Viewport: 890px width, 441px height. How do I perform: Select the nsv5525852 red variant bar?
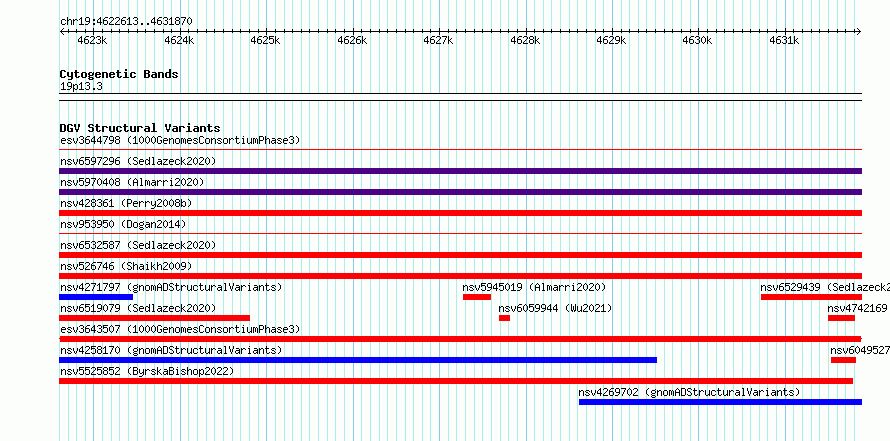(x=456, y=381)
